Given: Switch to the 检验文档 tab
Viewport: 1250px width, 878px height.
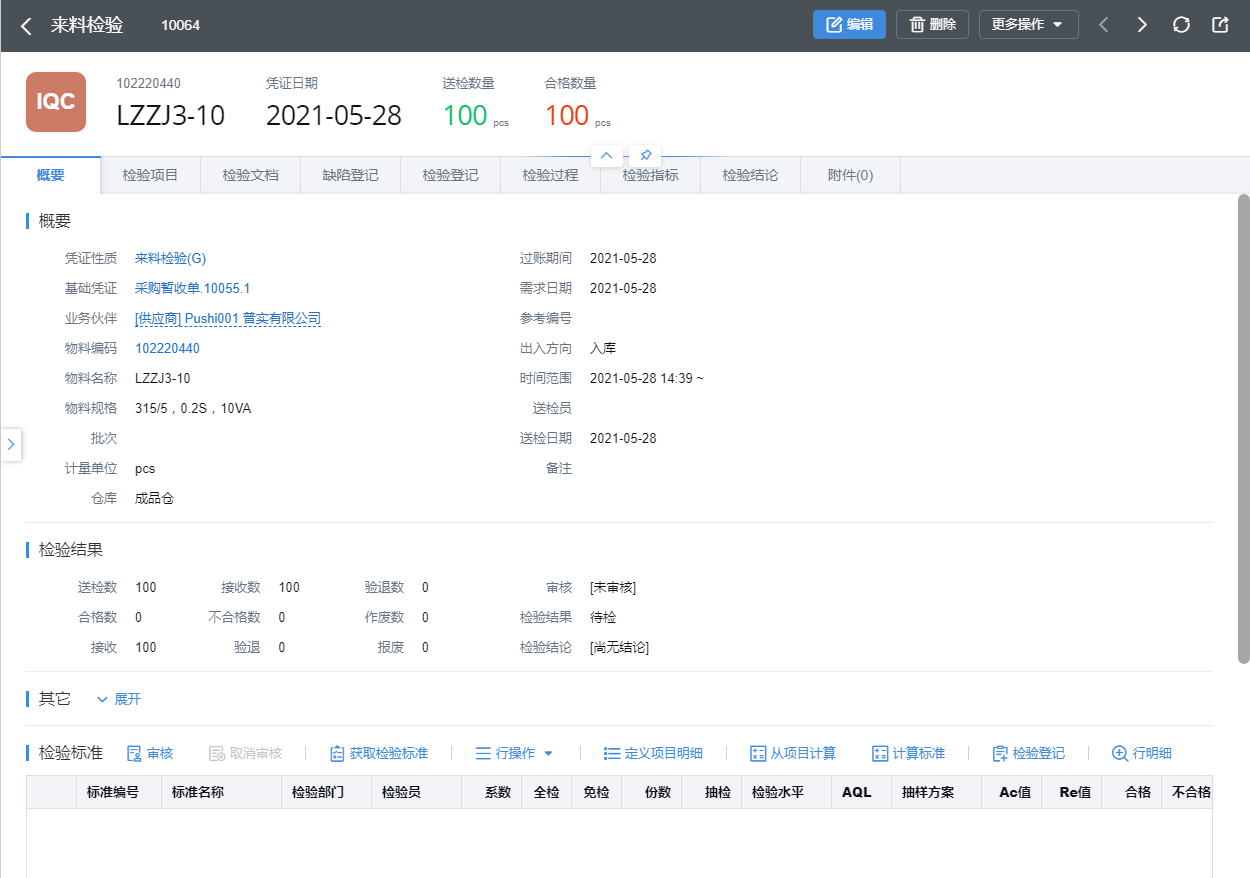Looking at the screenshot, I should [251, 175].
